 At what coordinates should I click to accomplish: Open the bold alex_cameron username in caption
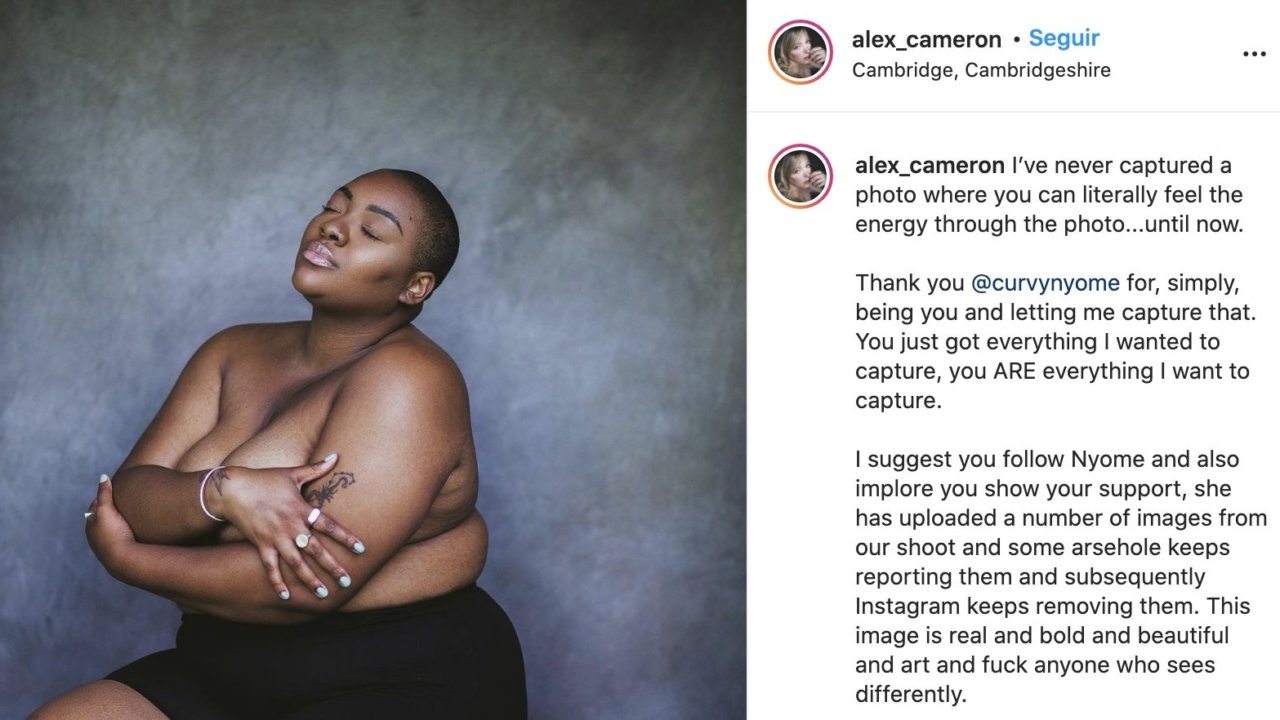pos(930,165)
